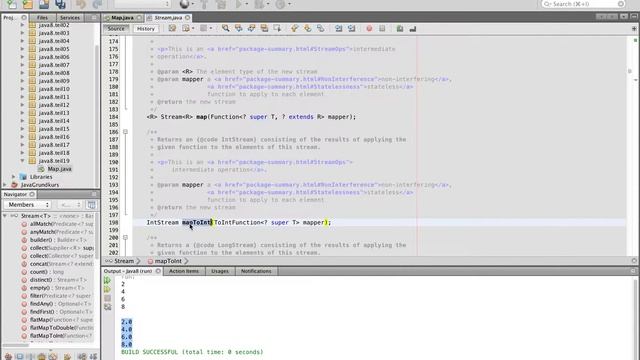Click the Next Bookmark icon

point(308,28)
